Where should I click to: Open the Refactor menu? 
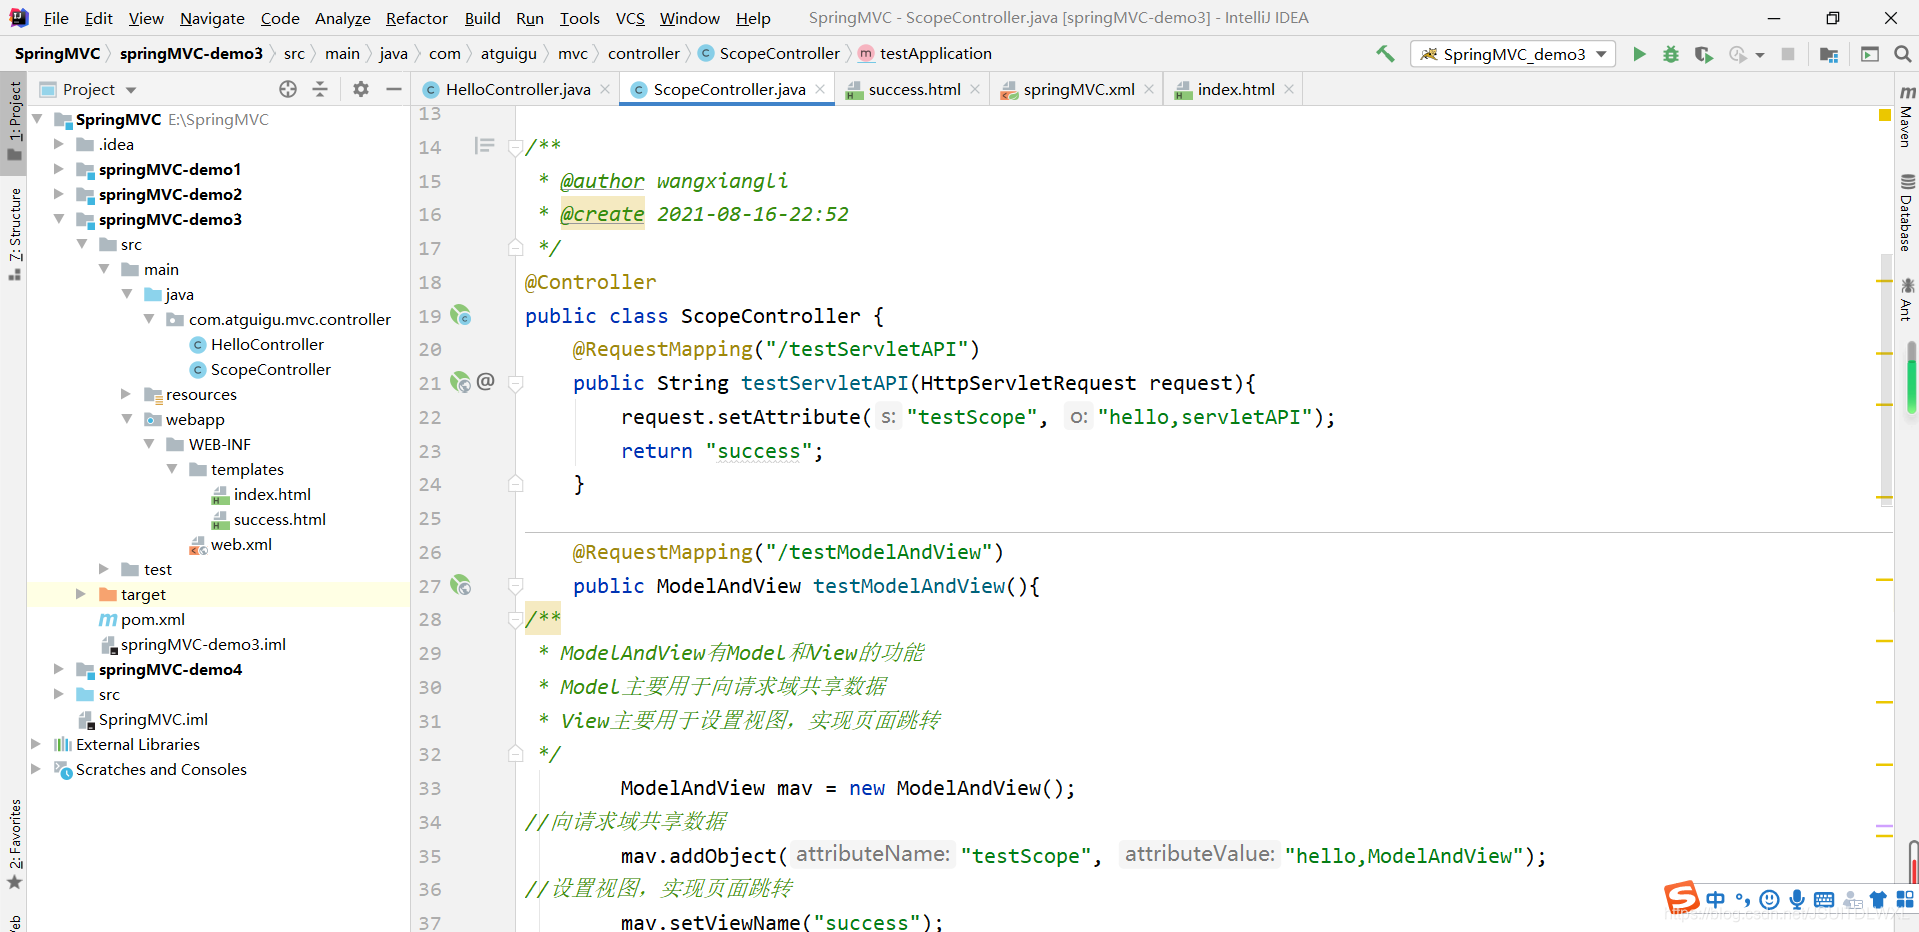(x=416, y=18)
